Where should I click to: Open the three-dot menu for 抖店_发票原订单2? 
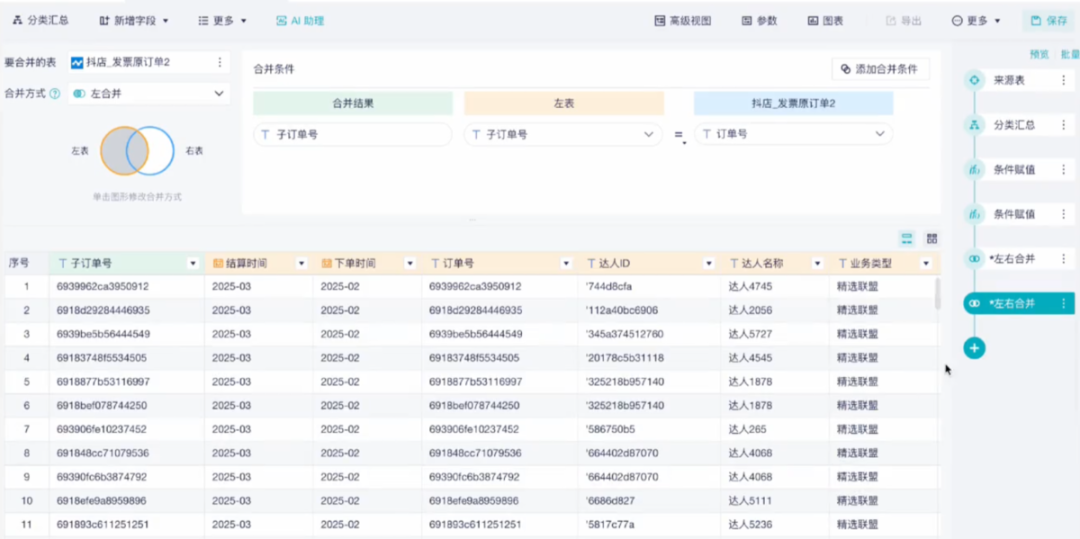pos(220,63)
